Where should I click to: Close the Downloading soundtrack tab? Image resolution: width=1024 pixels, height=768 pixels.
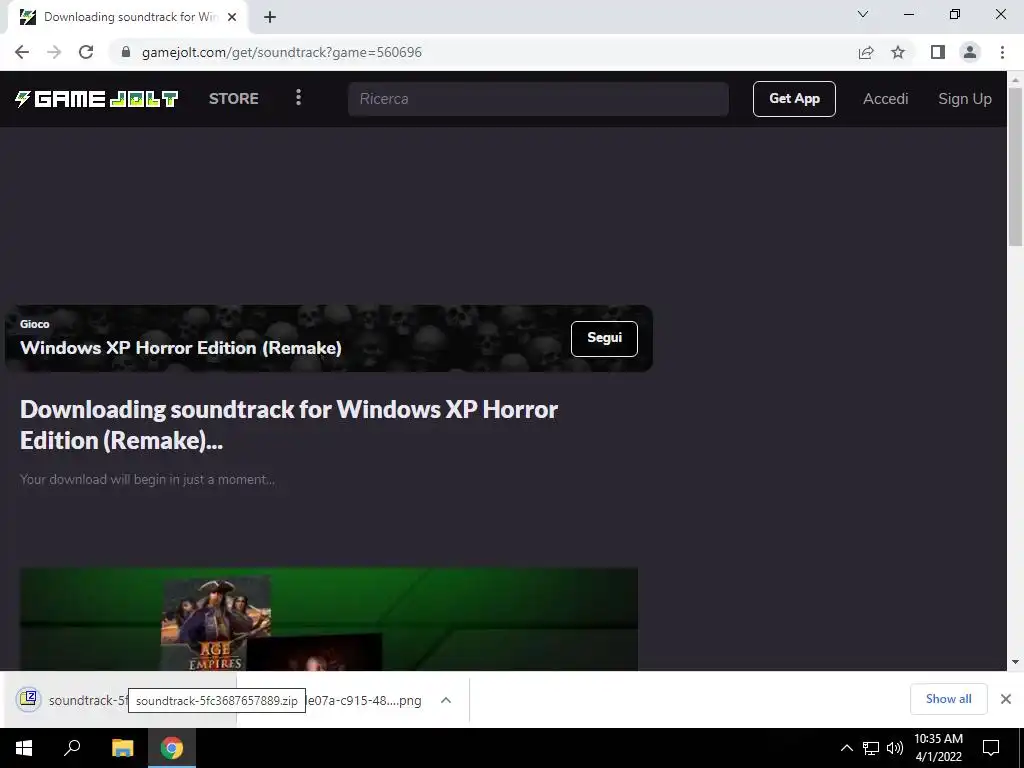click(232, 17)
